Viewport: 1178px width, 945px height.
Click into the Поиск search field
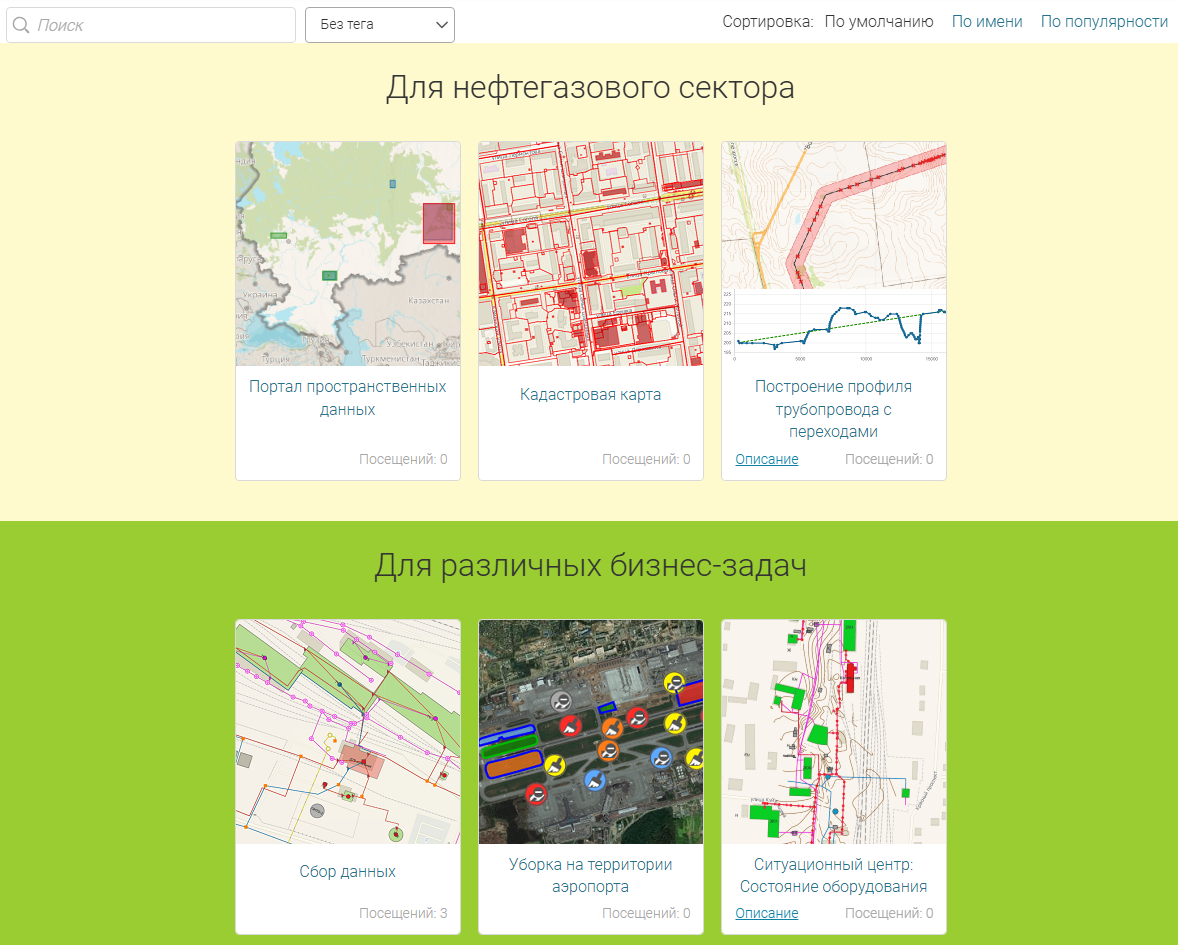point(160,26)
